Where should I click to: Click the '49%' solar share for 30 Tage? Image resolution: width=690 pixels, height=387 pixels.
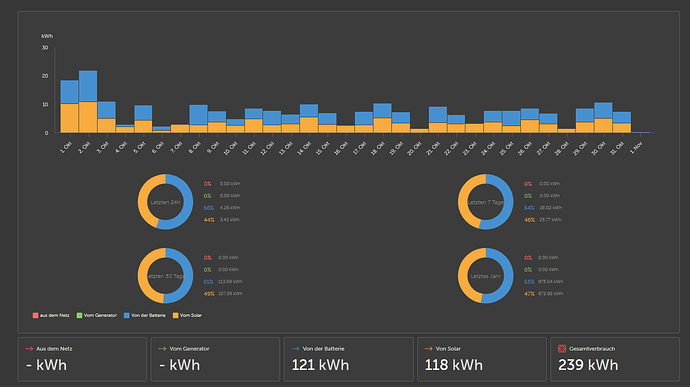pos(209,294)
